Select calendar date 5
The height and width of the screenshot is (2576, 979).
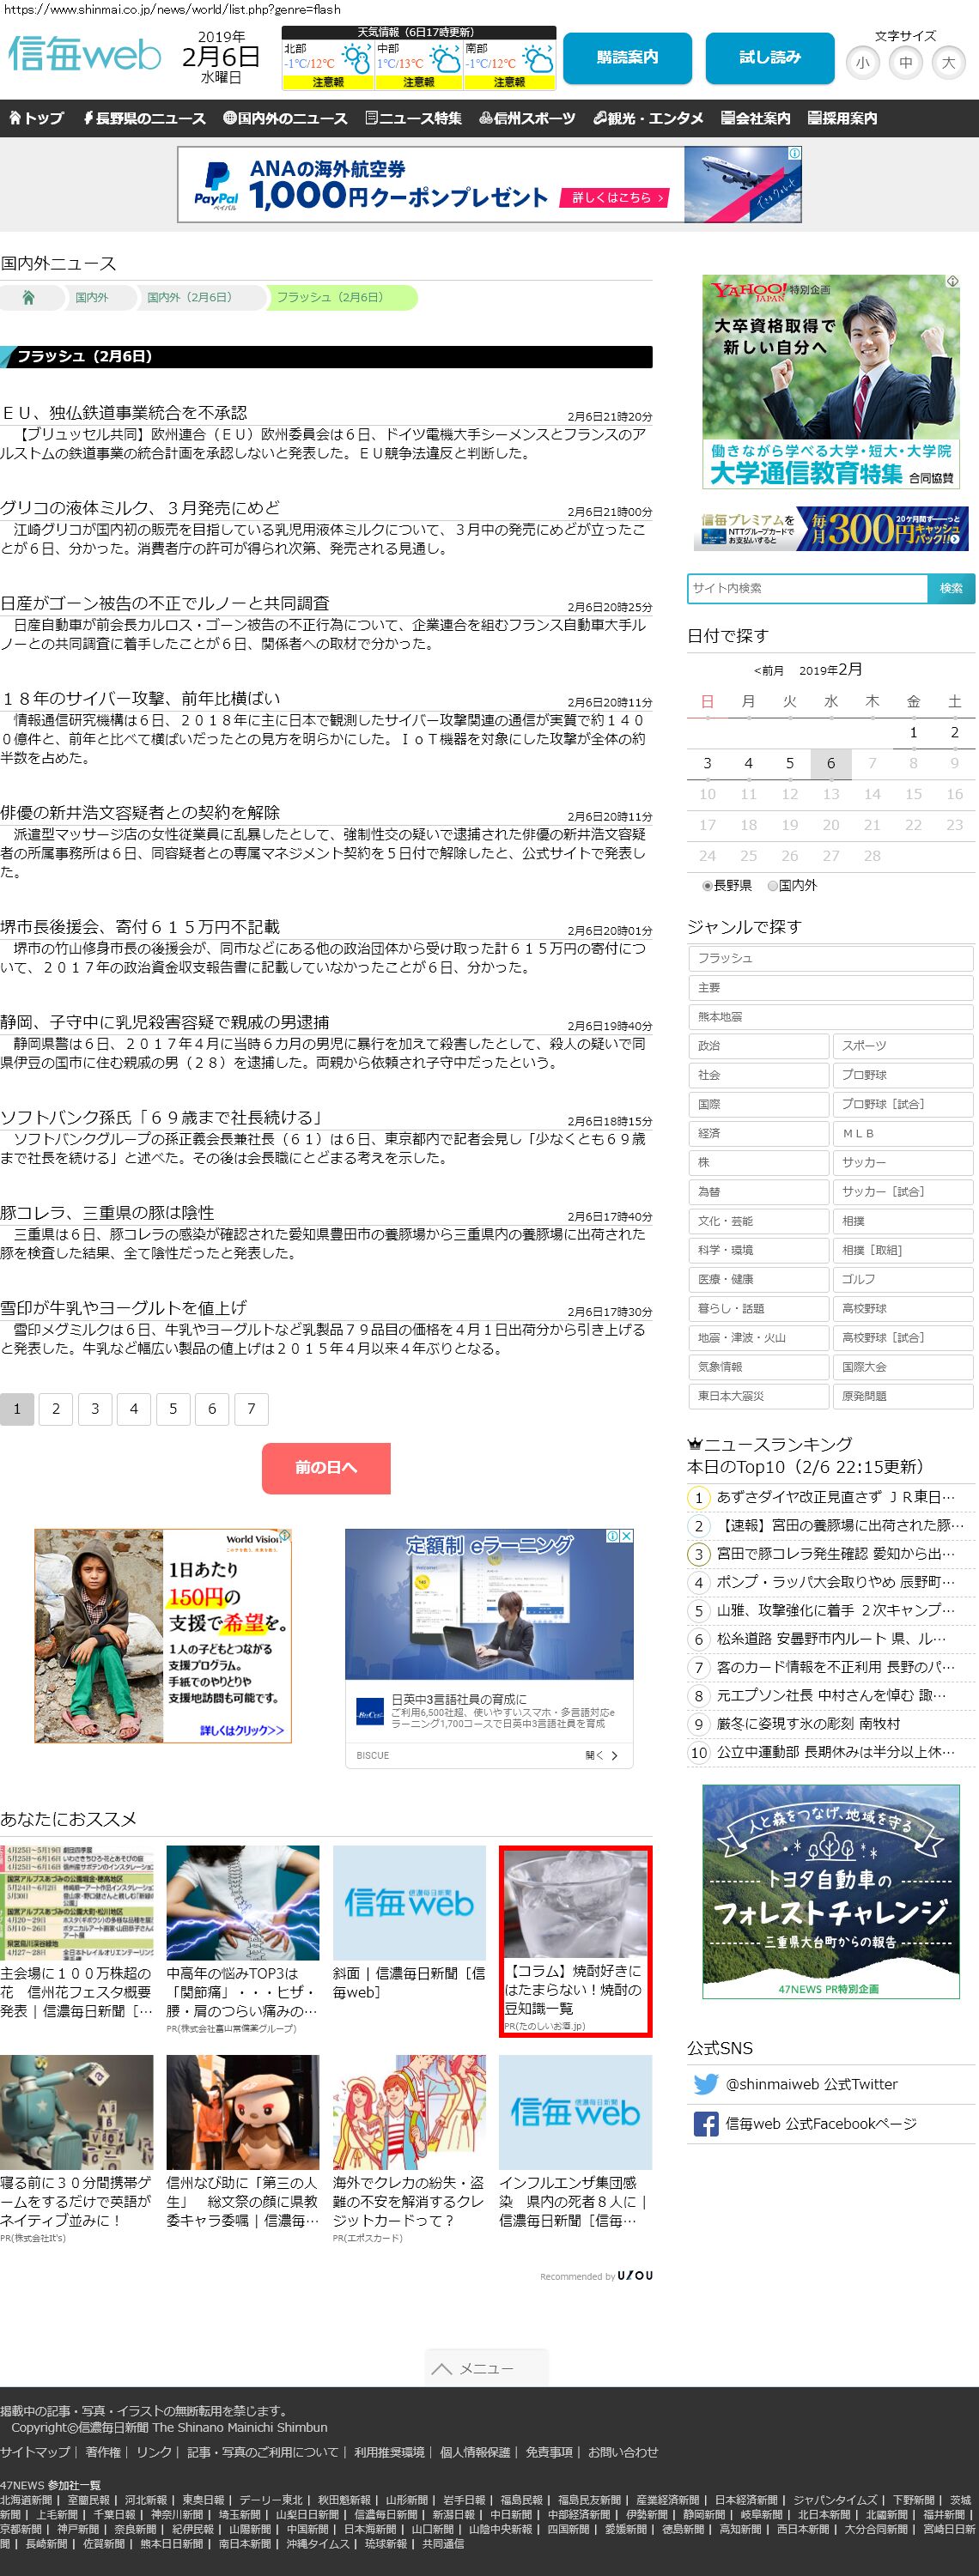point(790,763)
